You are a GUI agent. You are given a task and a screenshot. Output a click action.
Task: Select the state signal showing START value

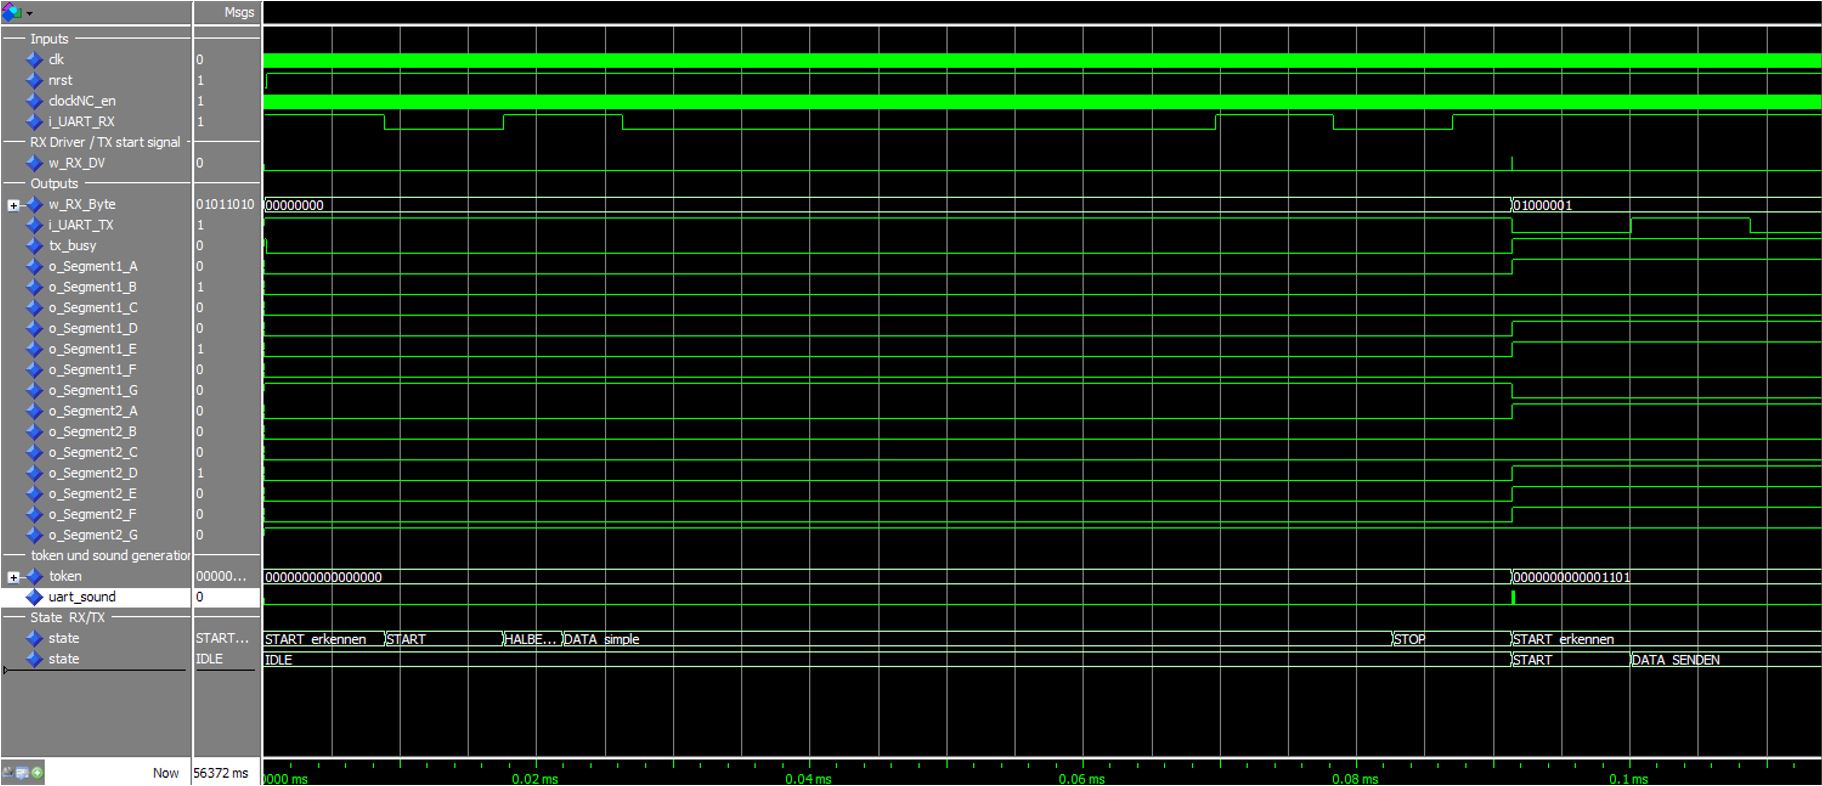(x=64, y=638)
